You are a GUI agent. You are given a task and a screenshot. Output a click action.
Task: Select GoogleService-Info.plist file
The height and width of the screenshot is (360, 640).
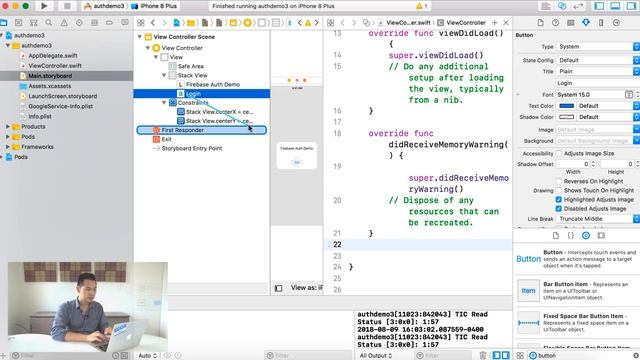(x=60, y=106)
